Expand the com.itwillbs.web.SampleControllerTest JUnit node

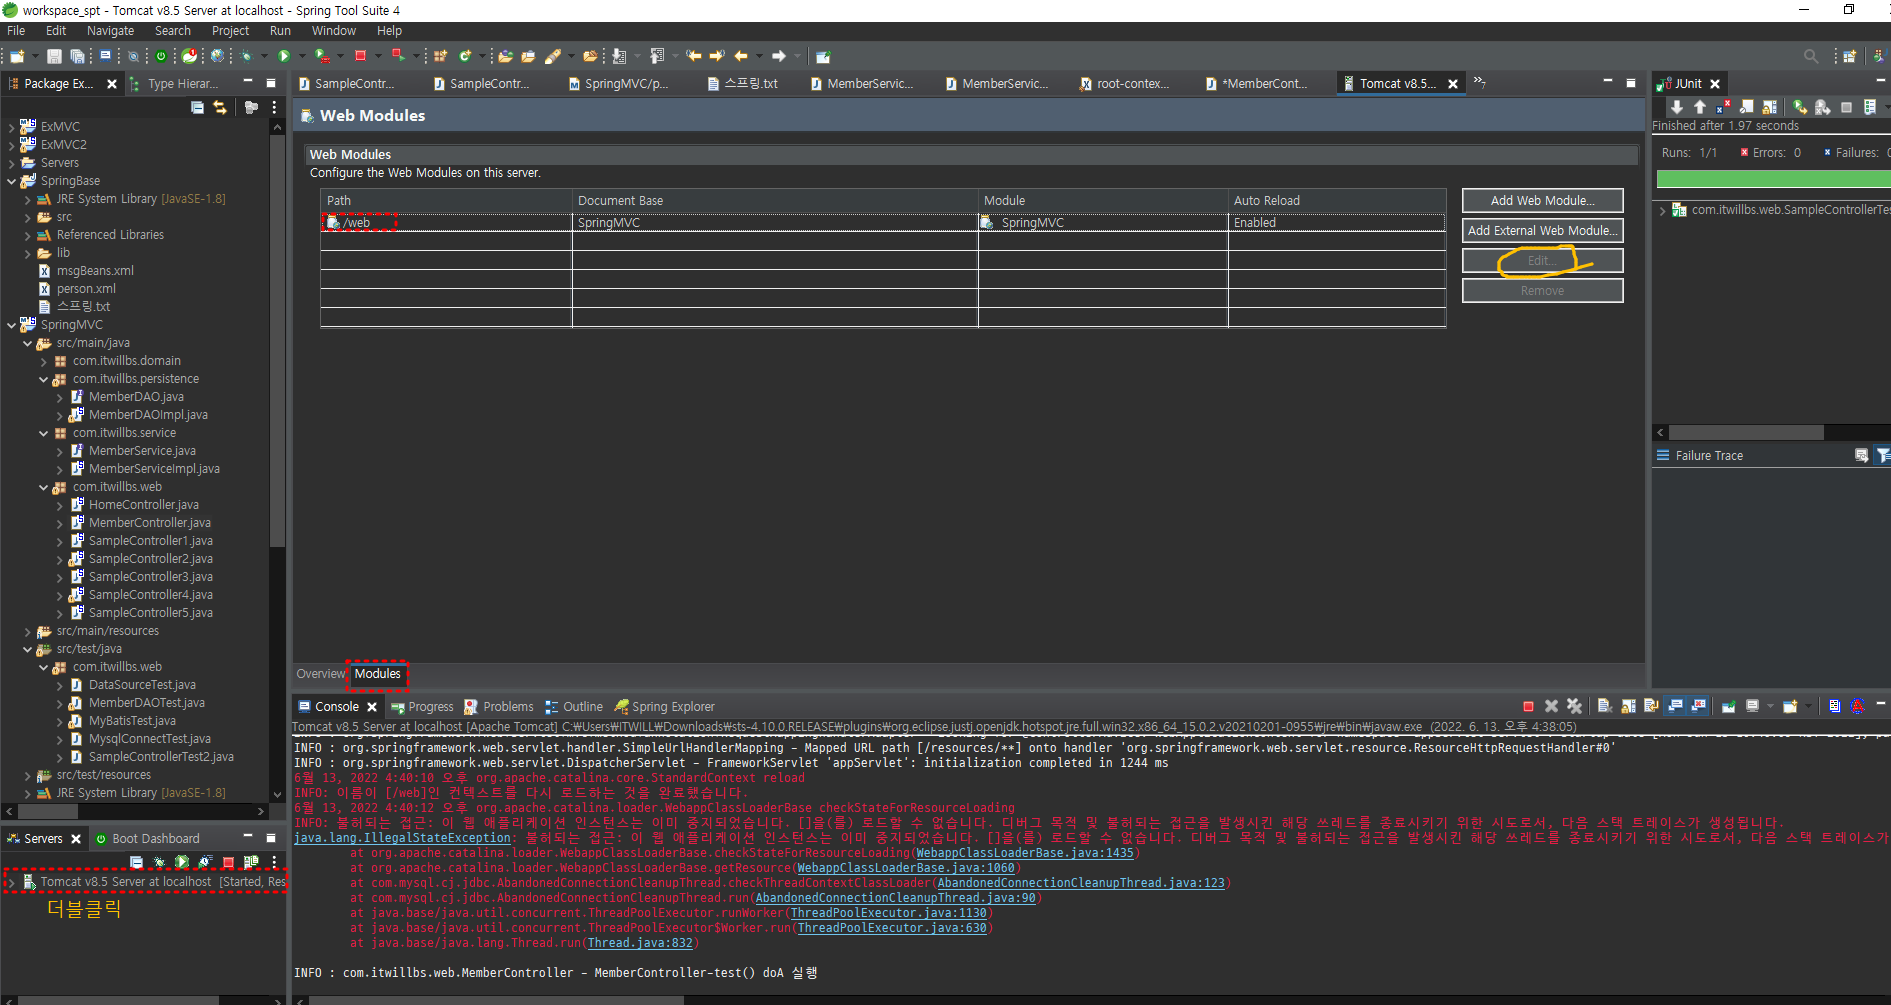pos(1662,210)
